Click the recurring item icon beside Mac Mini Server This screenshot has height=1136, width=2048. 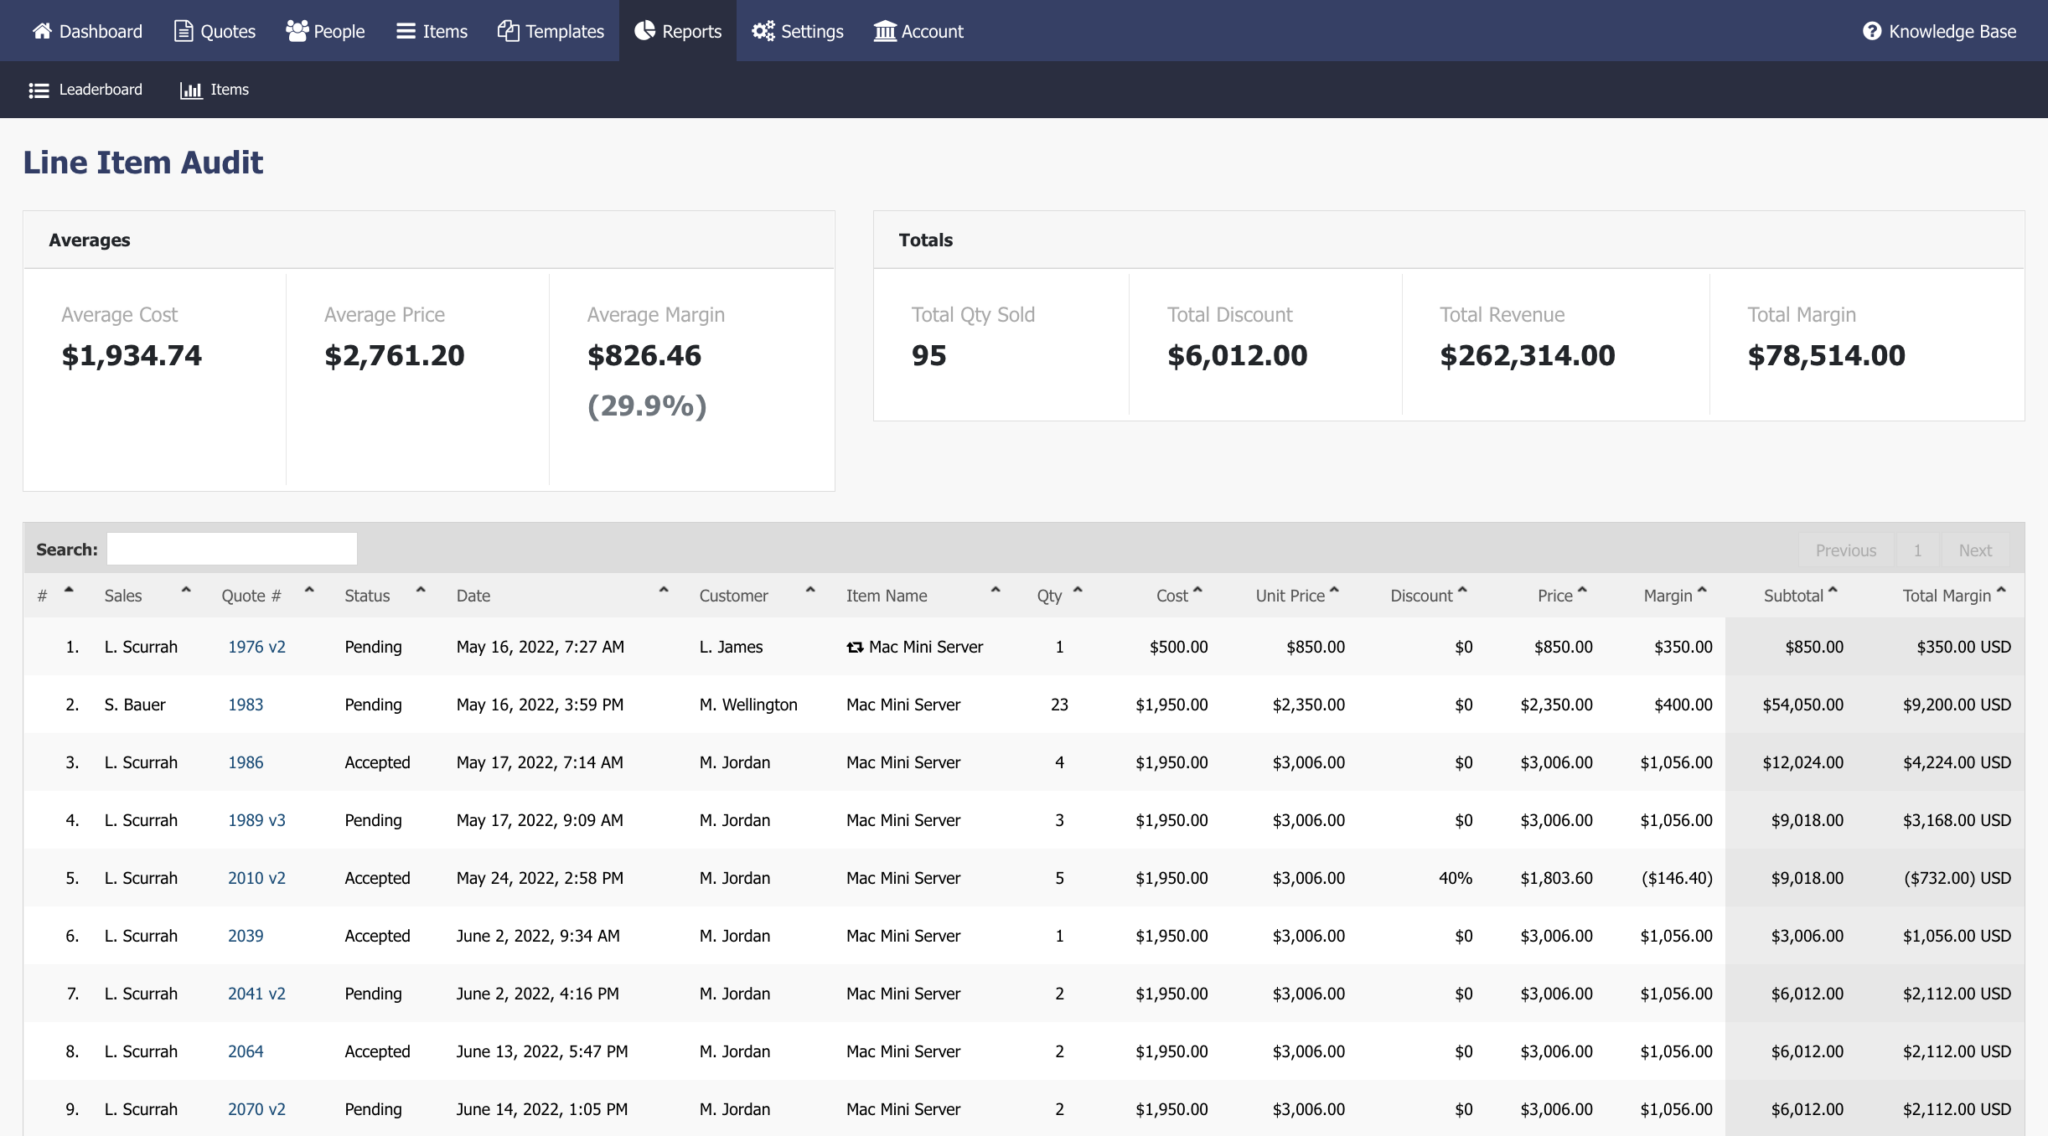(855, 646)
